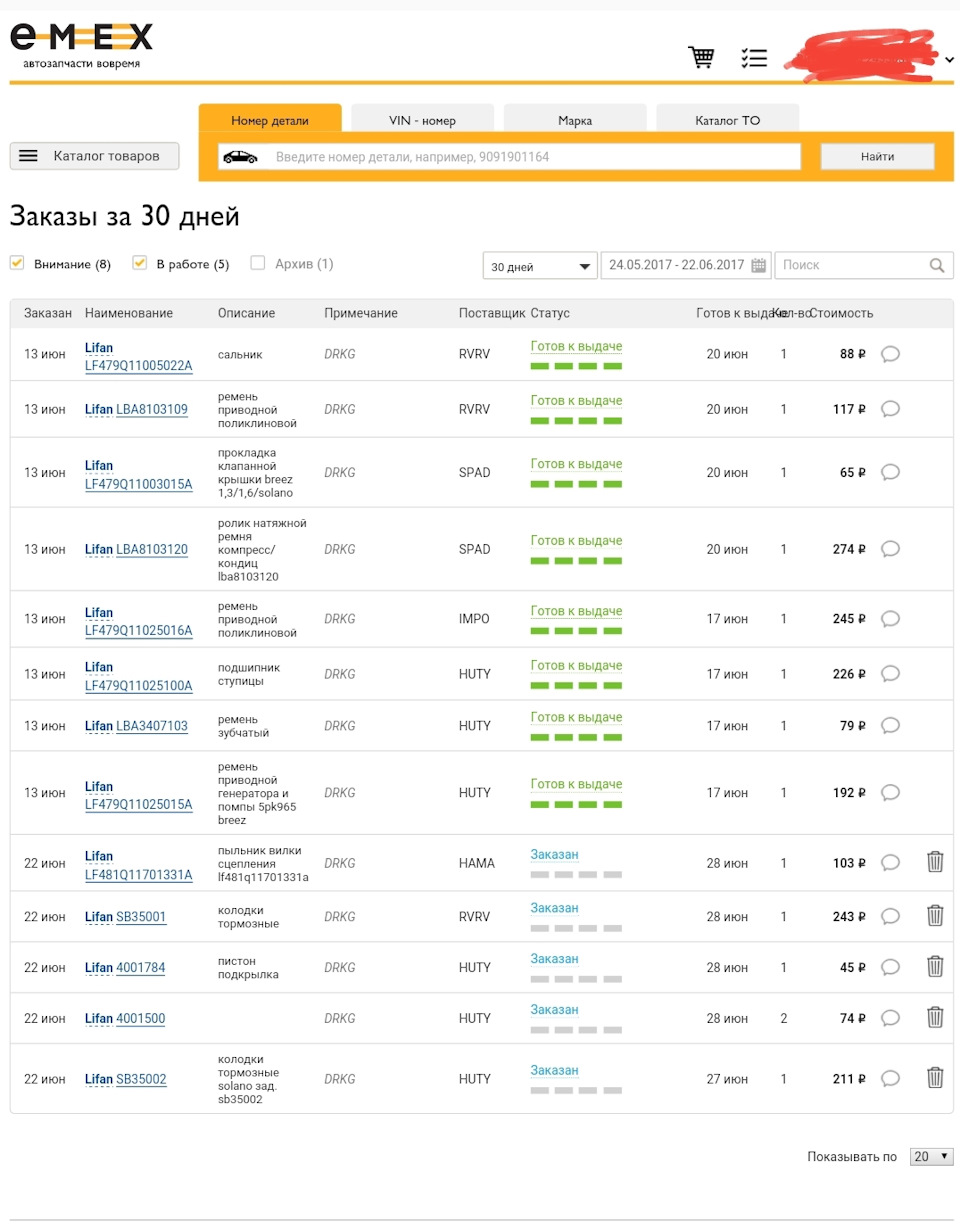Click the Найти button
Image resolution: width=960 pixels, height=1229 pixels.
coord(877,157)
